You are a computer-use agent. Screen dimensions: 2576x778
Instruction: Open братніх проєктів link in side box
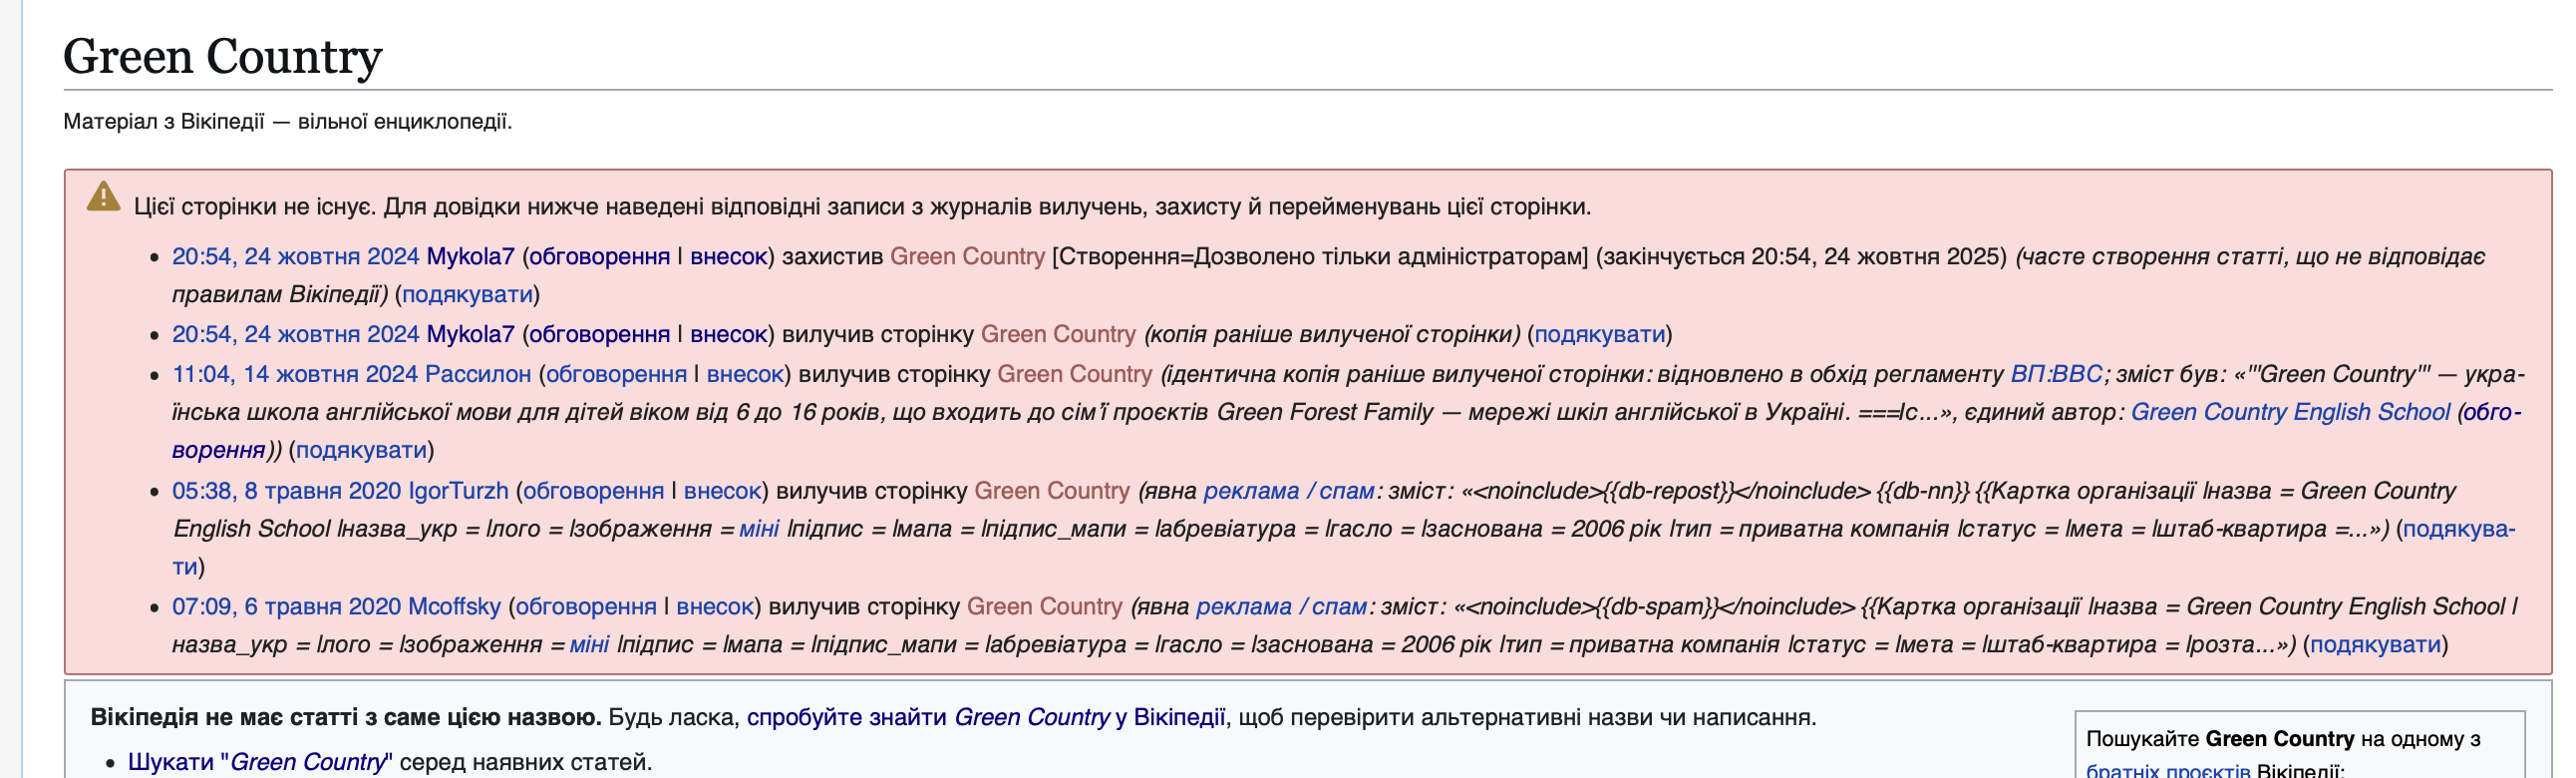(2168, 769)
